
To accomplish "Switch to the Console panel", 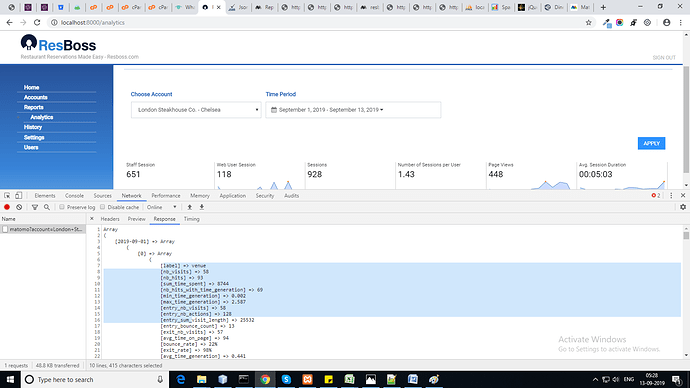I will pos(74,195).
